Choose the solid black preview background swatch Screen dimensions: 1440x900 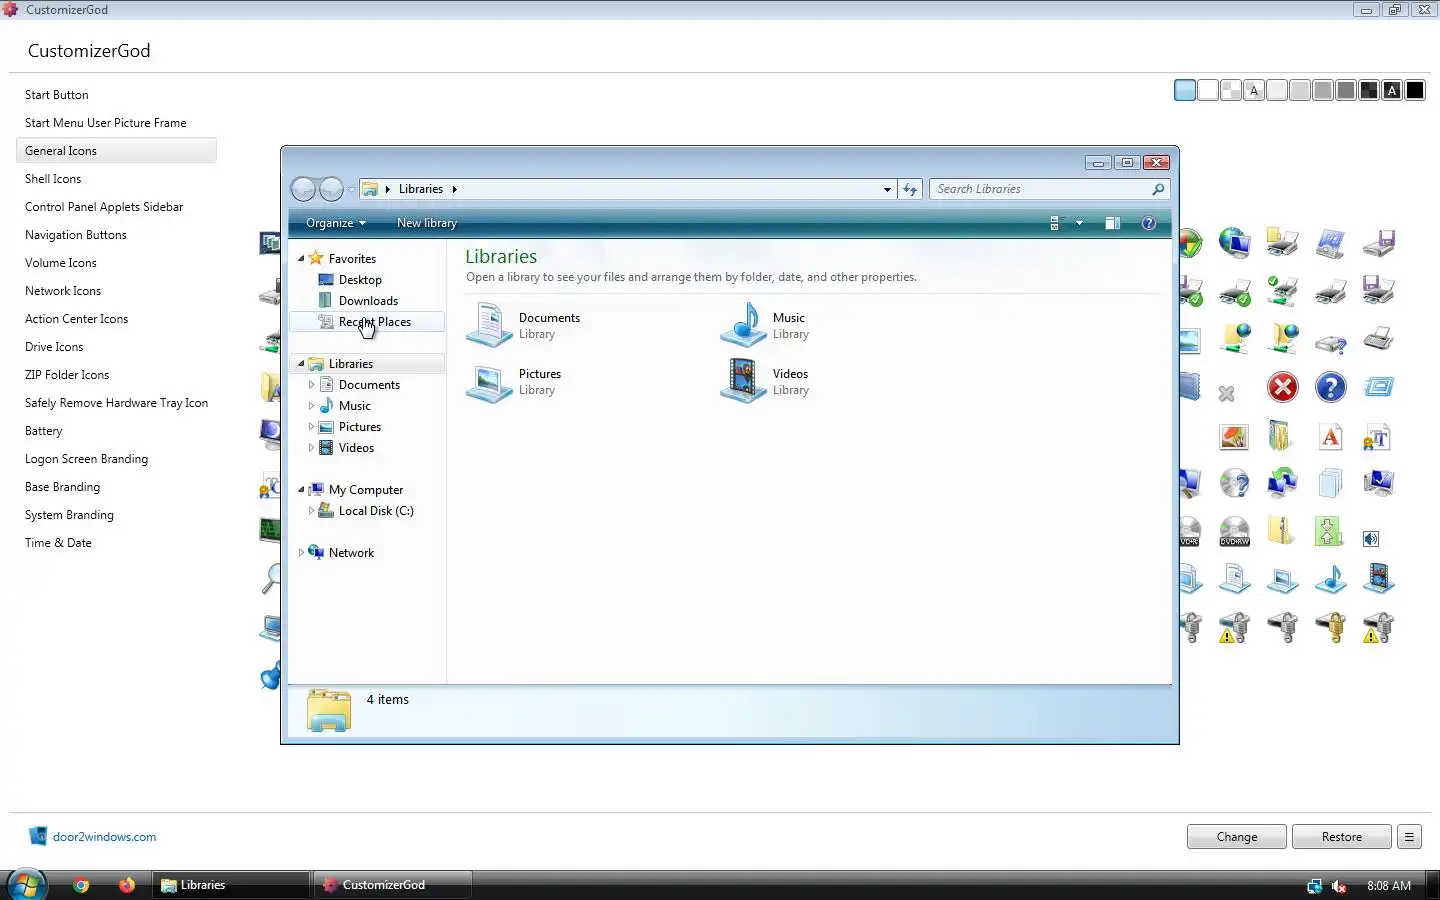[1415, 91]
